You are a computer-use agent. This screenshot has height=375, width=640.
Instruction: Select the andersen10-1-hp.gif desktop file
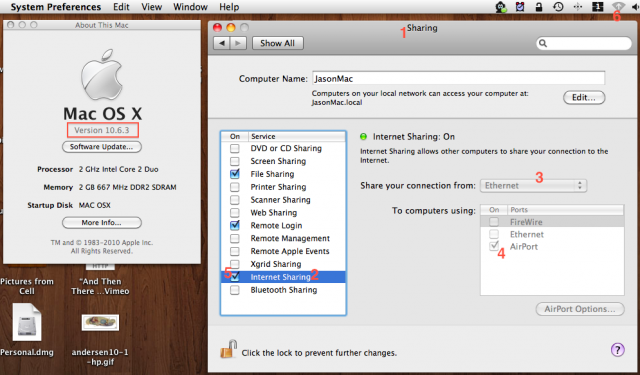coord(100,323)
